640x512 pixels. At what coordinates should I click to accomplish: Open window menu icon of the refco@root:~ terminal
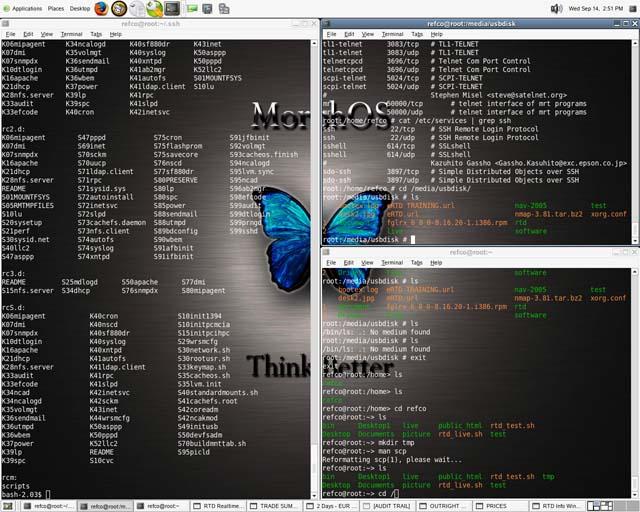327,252
